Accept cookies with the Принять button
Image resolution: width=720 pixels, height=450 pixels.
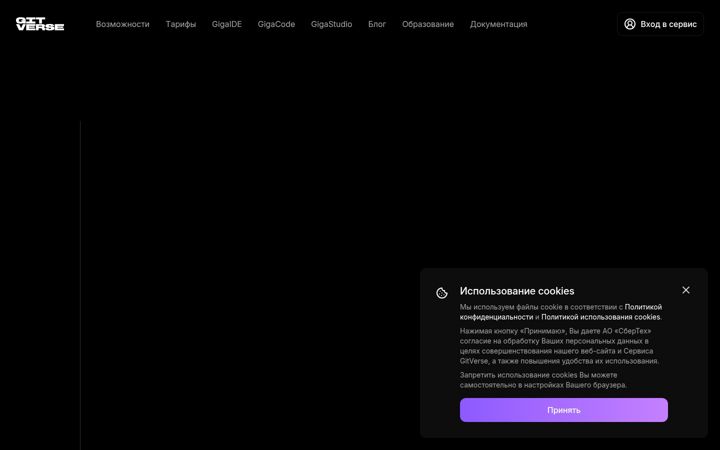(x=564, y=410)
